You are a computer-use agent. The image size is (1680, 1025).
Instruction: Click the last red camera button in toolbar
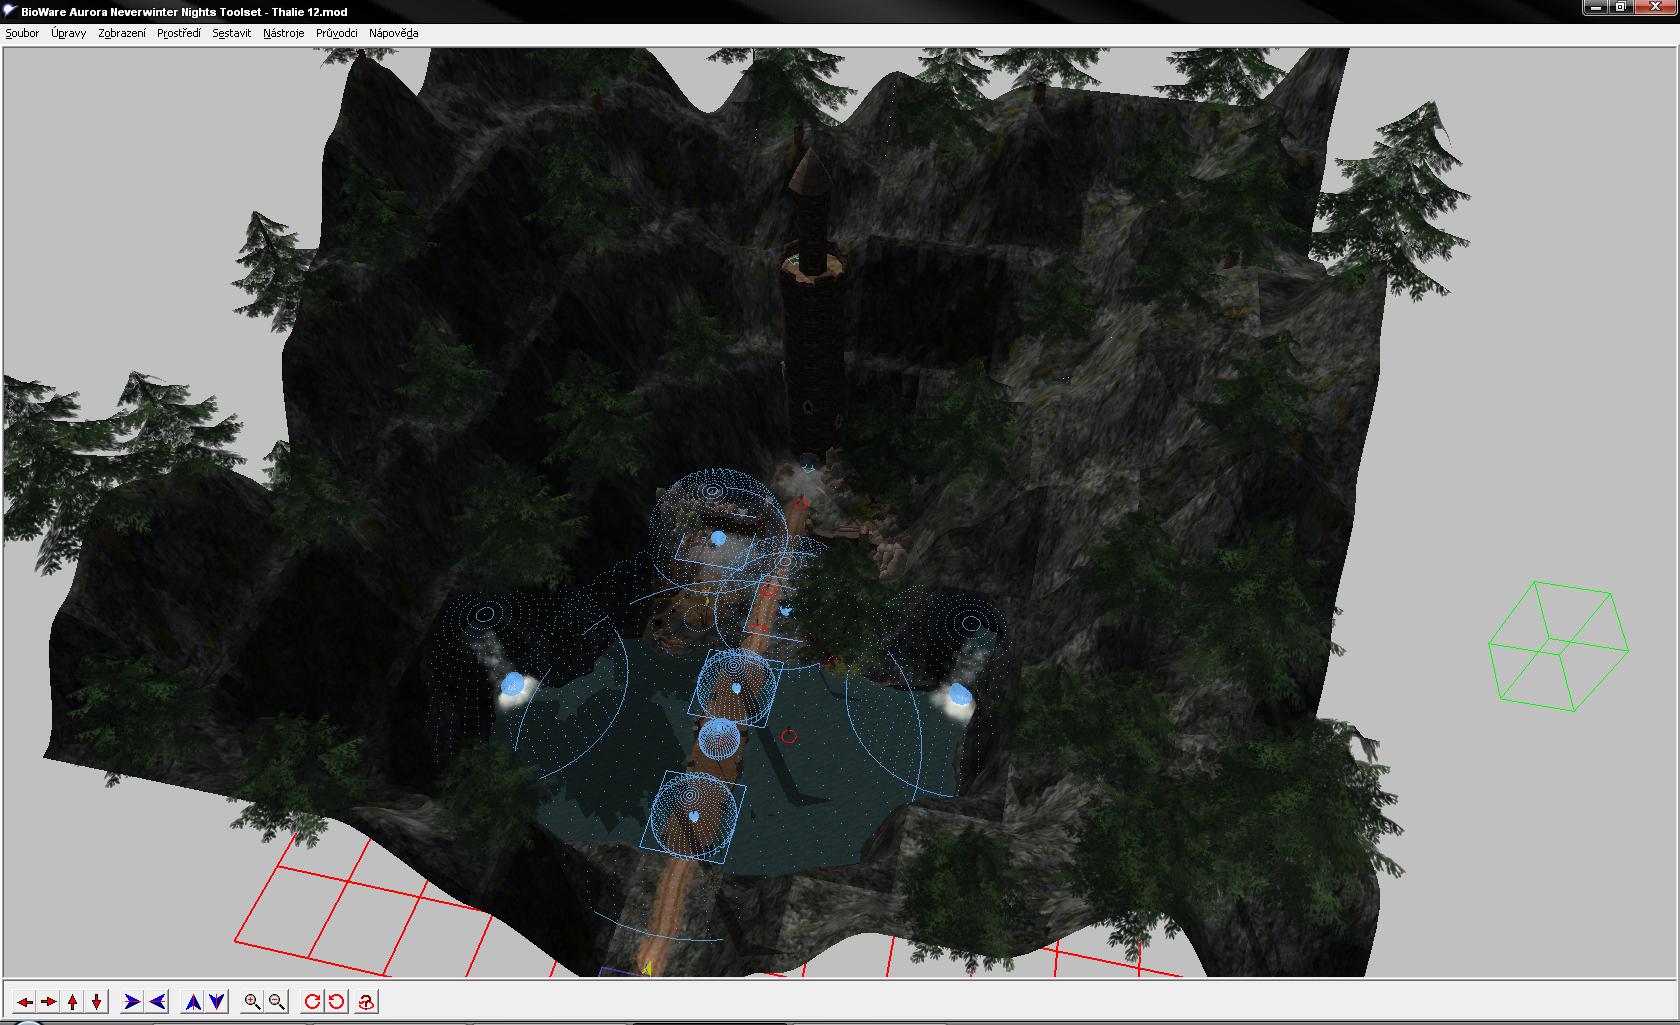point(367,1001)
